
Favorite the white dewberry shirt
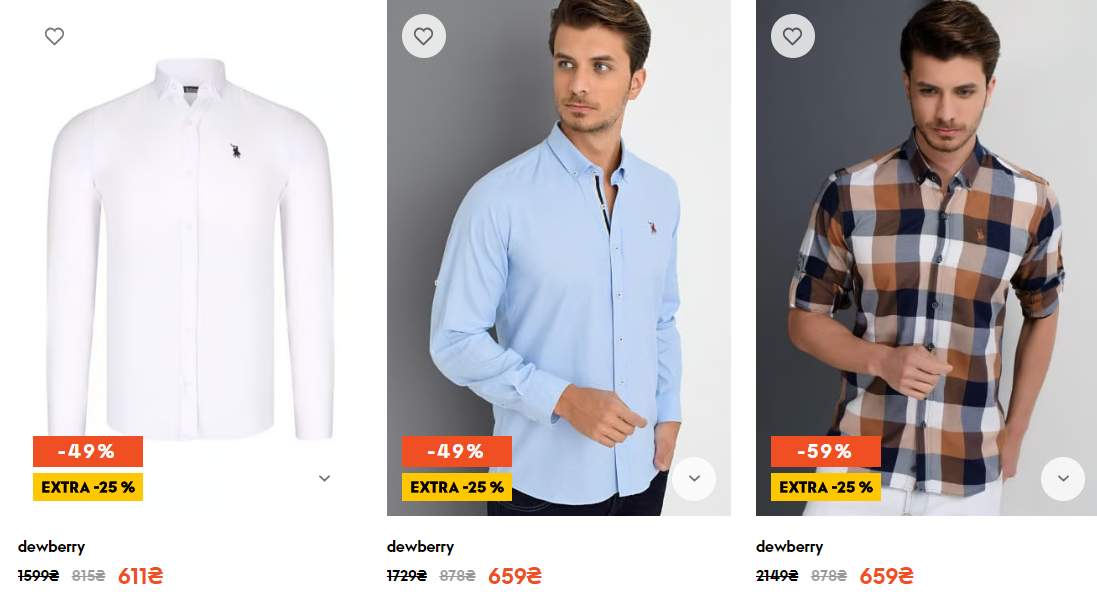pyautogui.click(x=55, y=37)
